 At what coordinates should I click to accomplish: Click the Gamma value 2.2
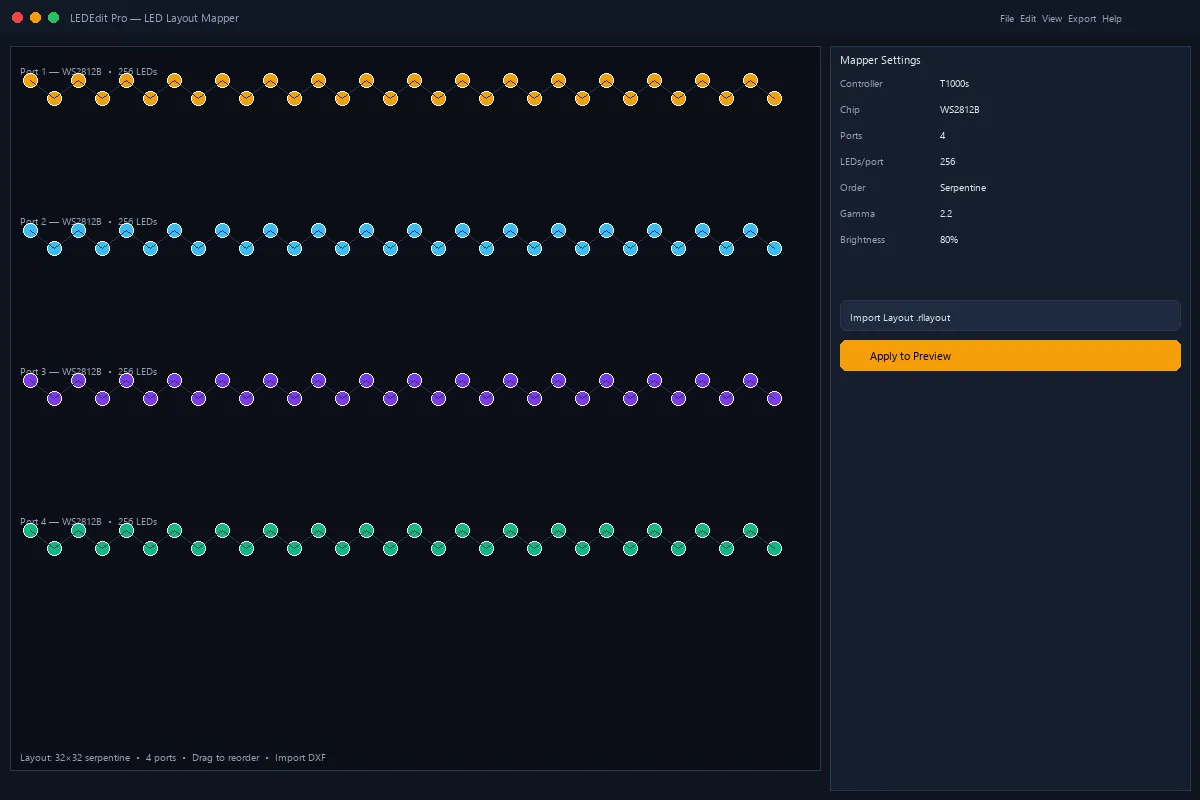click(x=946, y=214)
